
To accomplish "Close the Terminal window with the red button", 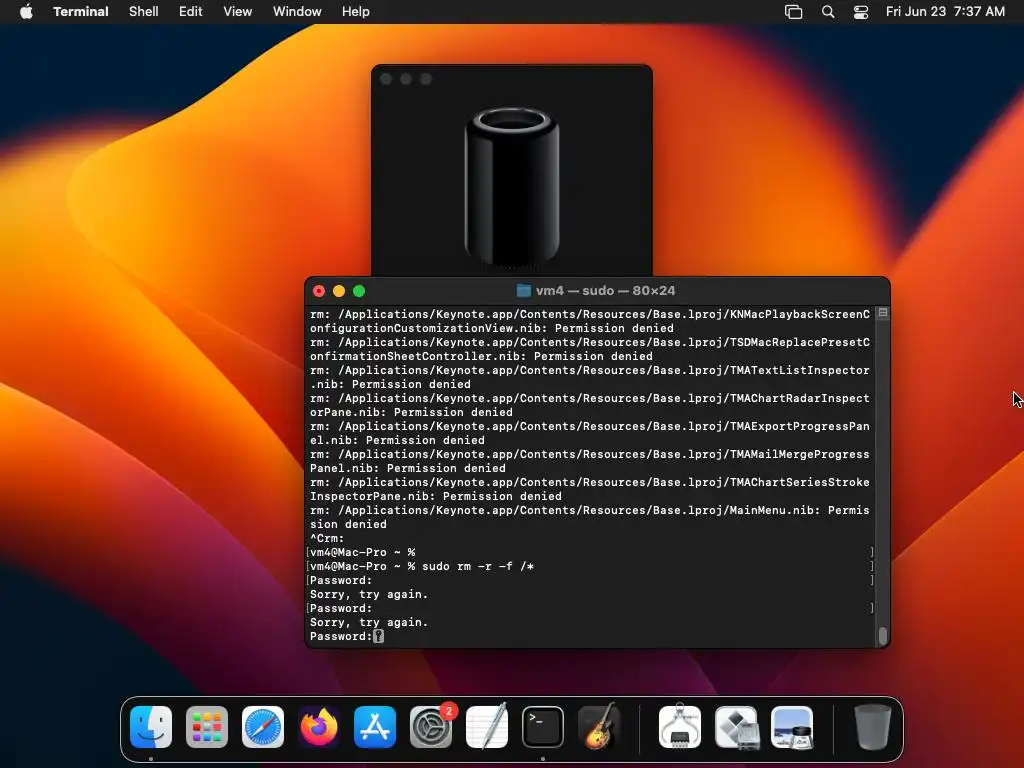I will (319, 291).
